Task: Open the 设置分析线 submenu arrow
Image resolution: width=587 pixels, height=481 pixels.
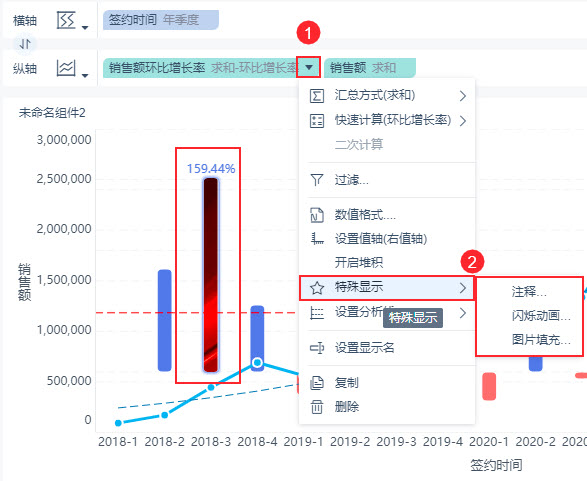Action: click(x=463, y=313)
